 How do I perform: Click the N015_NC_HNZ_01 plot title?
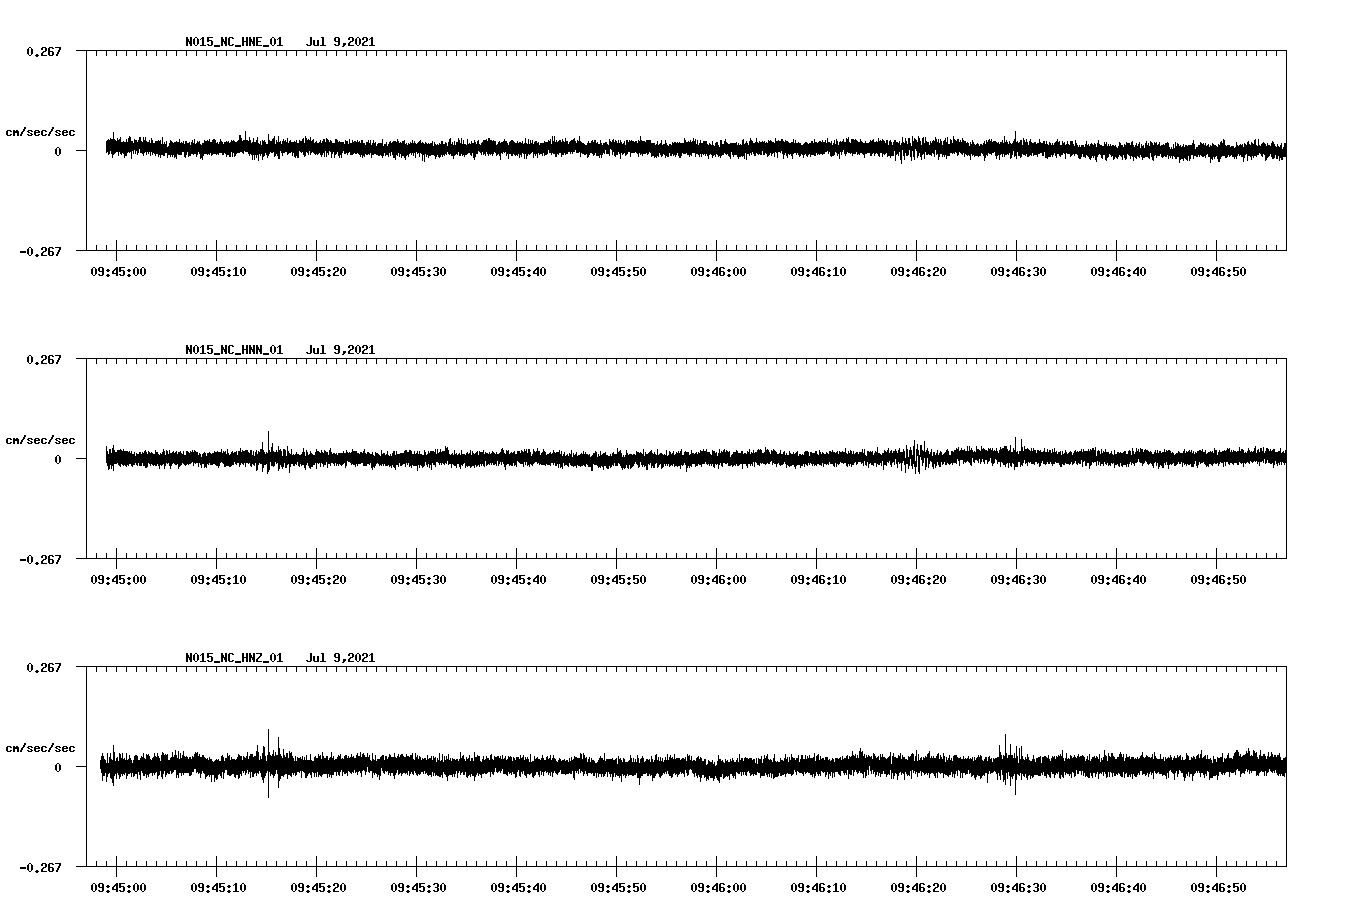point(234,658)
